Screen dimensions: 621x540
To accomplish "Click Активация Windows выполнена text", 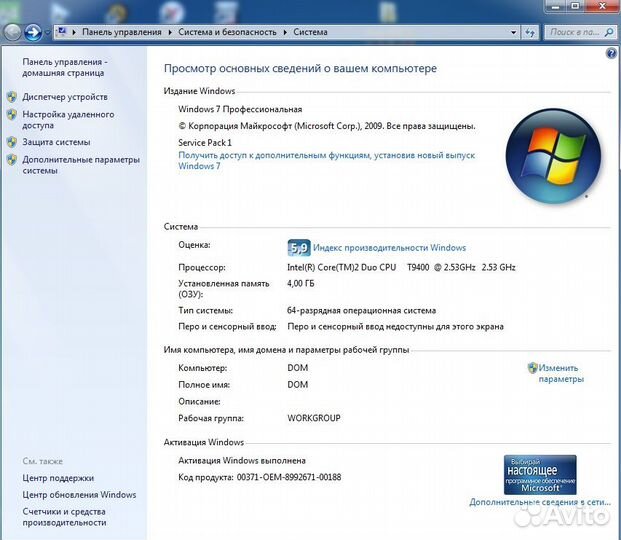I will pyautogui.click(x=242, y=461).
